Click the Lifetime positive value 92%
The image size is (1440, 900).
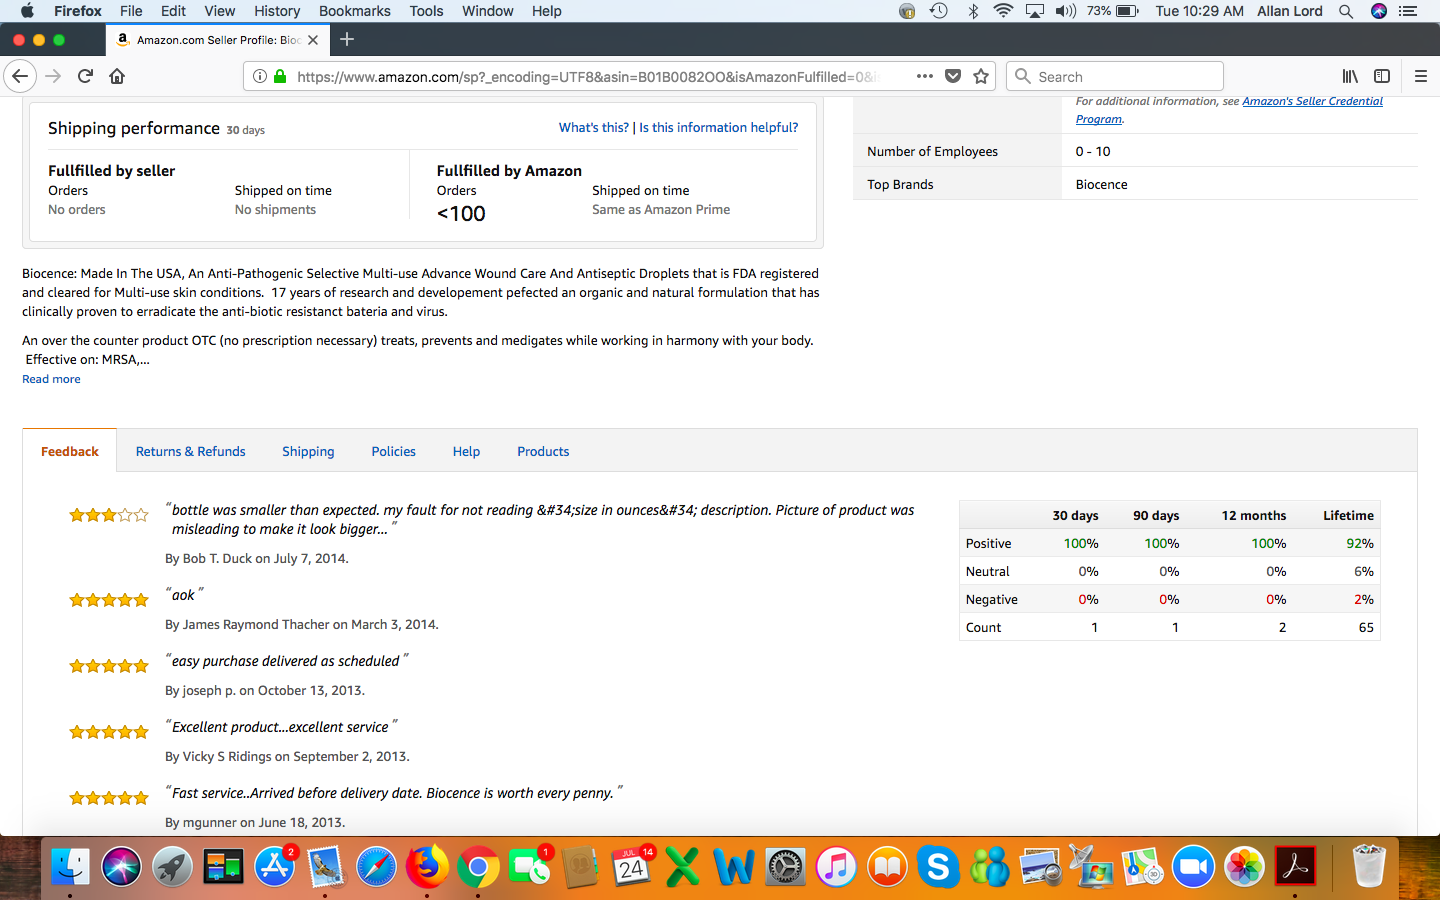(x=1360, y=543)
